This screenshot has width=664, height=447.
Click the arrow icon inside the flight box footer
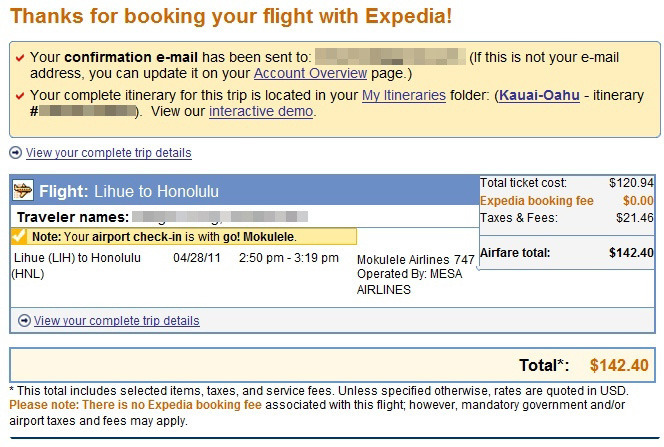[x=24, y=320]
